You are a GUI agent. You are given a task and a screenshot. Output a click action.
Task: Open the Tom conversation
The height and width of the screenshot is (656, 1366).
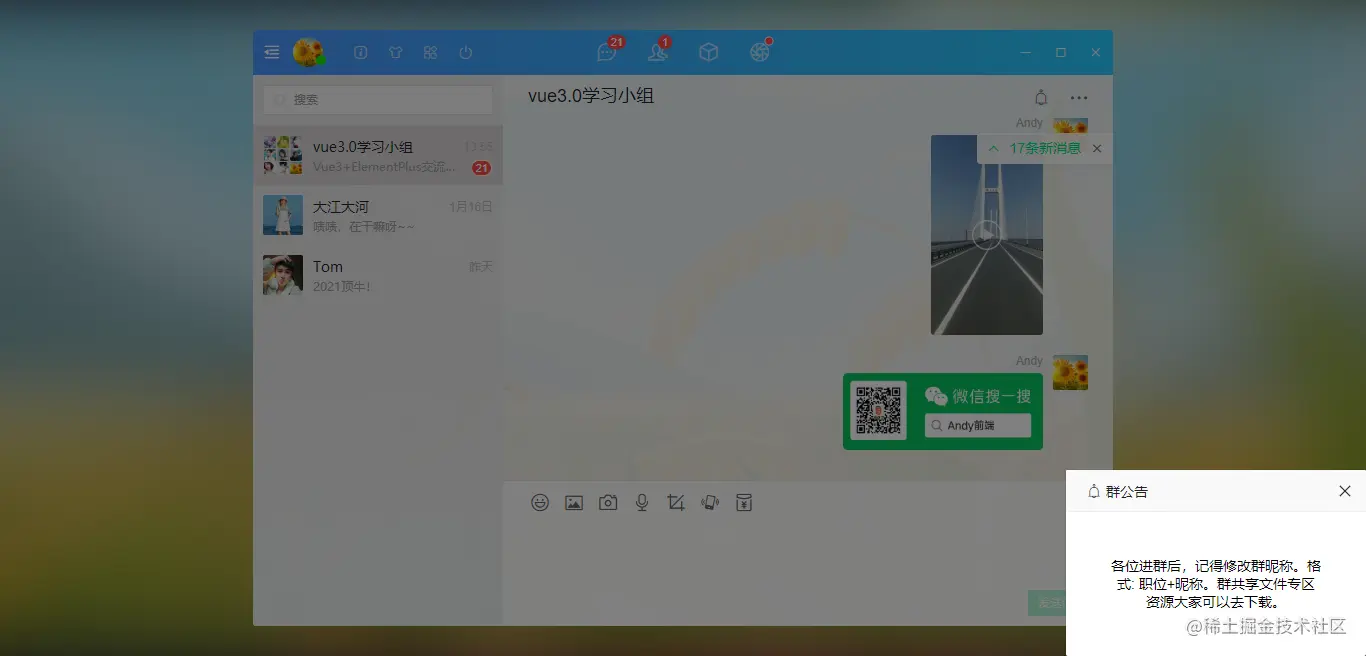[x=378, y=275]
